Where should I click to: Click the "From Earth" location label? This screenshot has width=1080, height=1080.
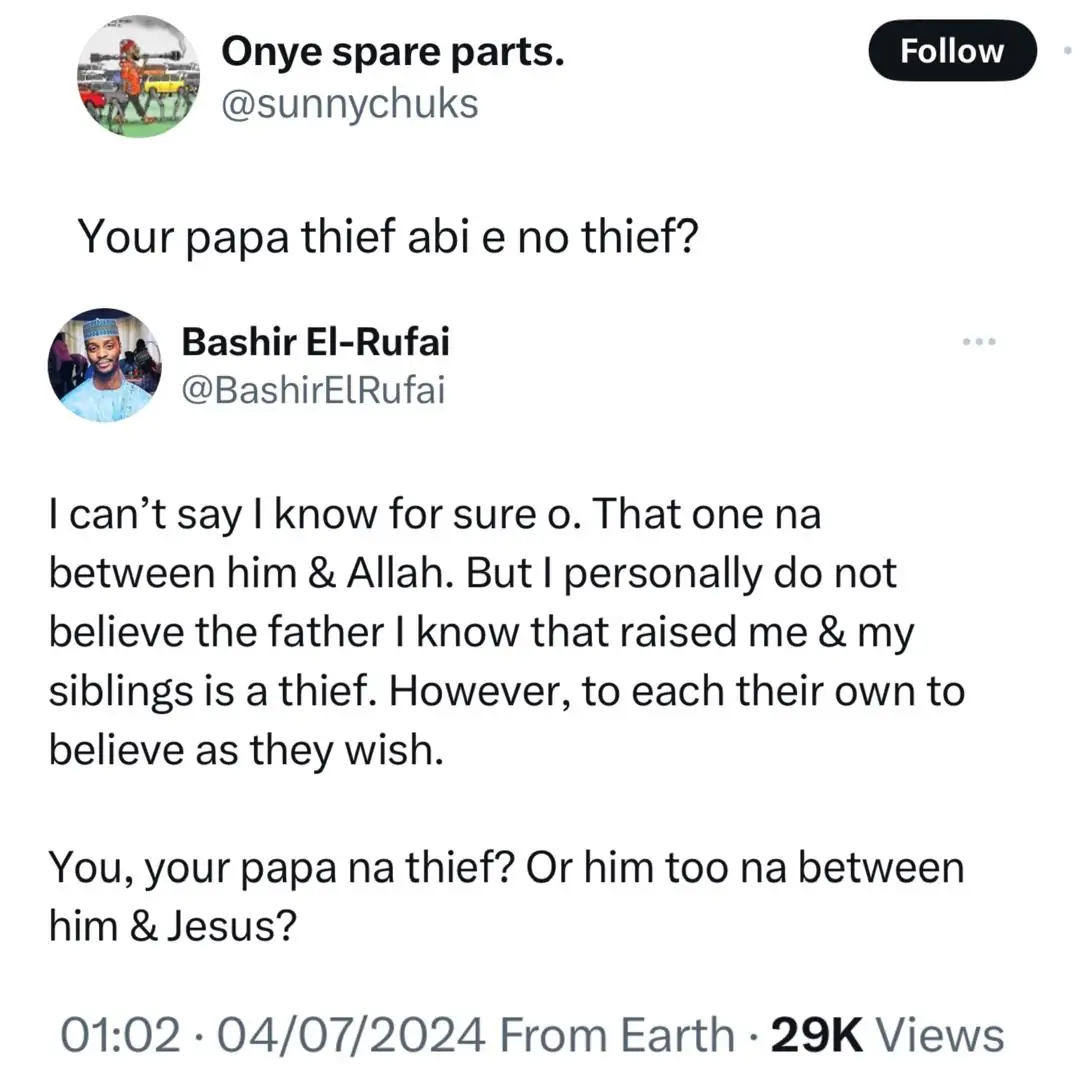point(617,1034)
